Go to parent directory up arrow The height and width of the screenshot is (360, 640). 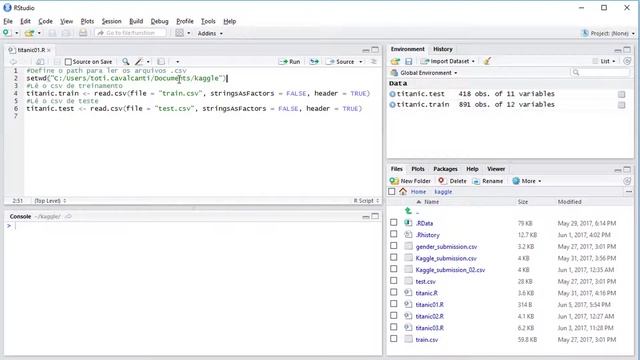tap(408, 211)
